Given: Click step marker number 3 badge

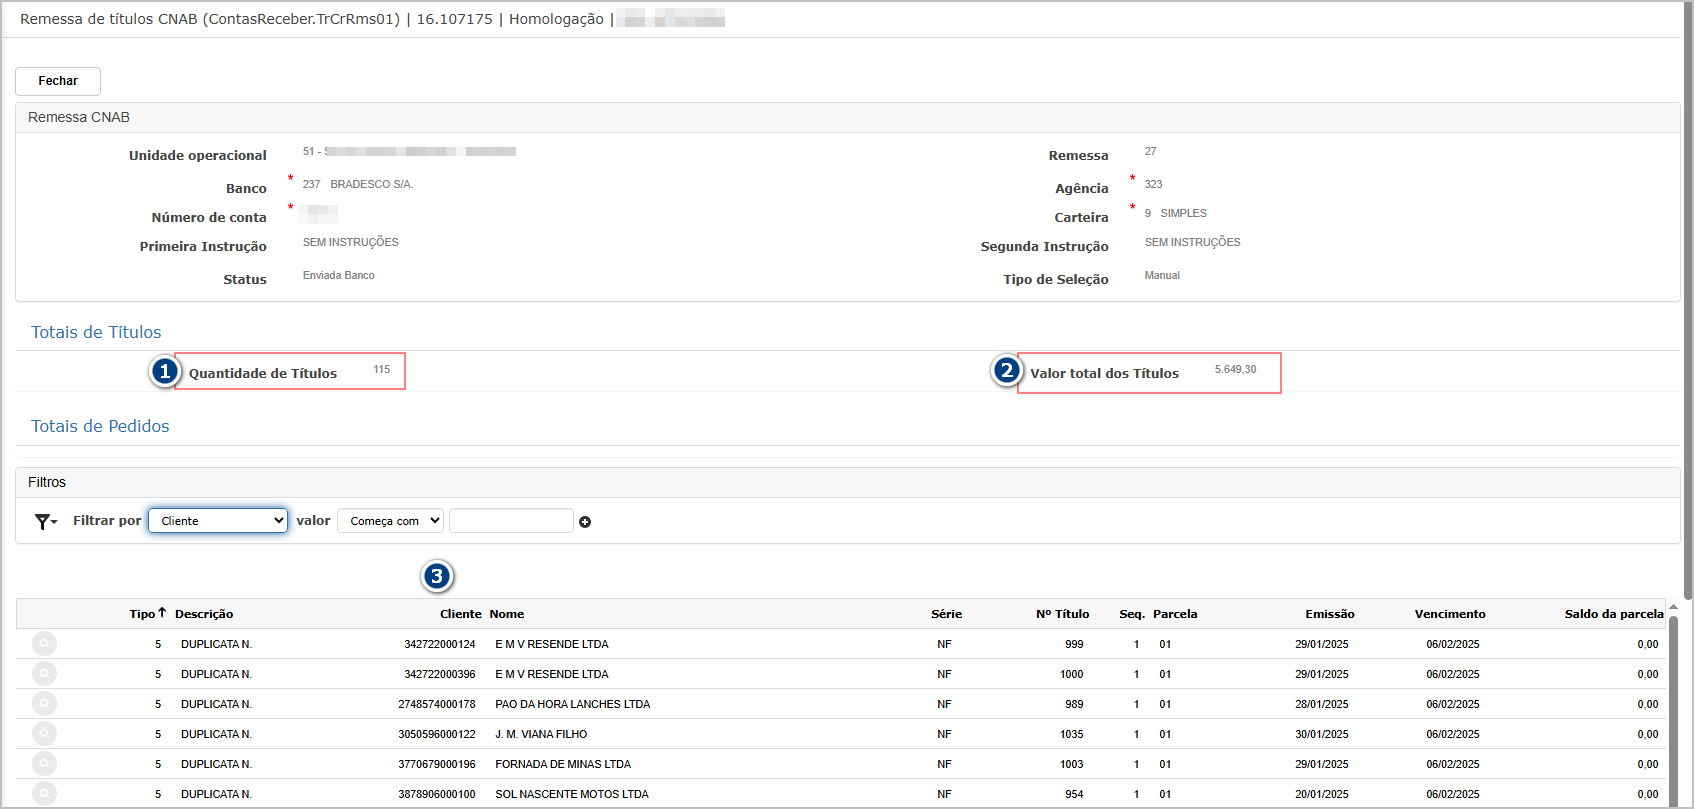Looking at the screenshot, I should tap(437, 576).
